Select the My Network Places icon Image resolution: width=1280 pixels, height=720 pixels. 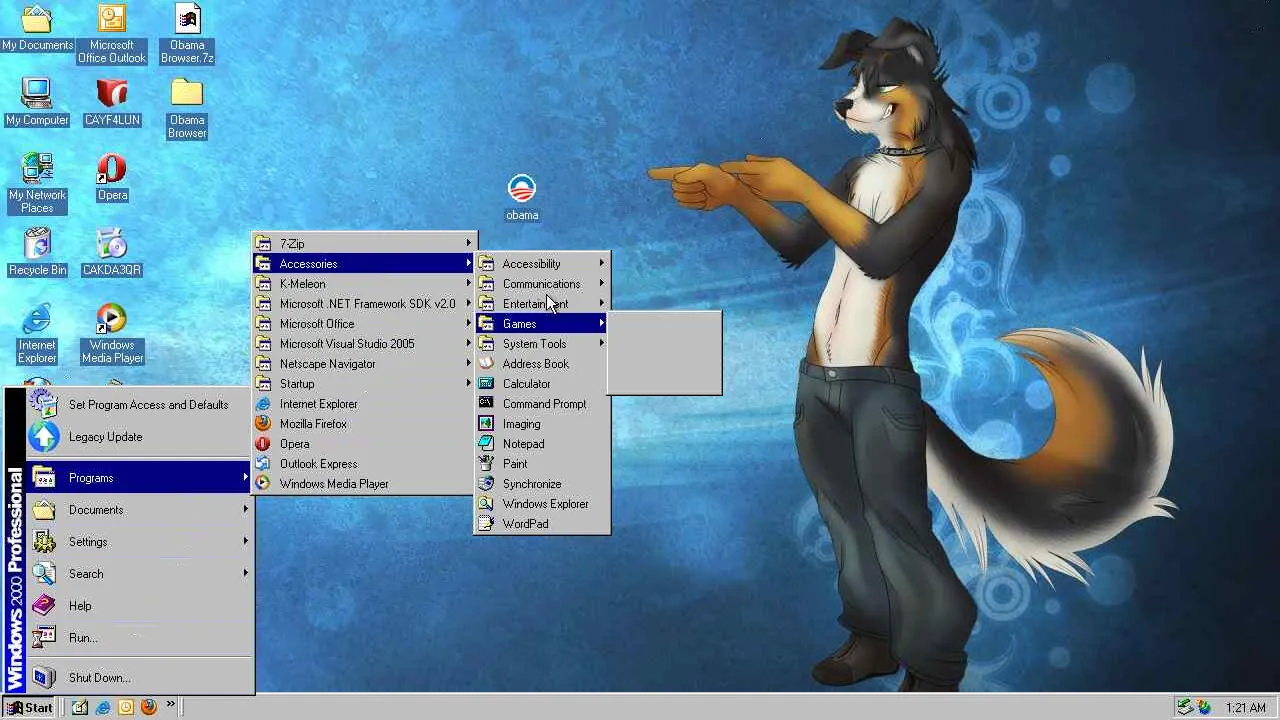click(x=37, y=183)
